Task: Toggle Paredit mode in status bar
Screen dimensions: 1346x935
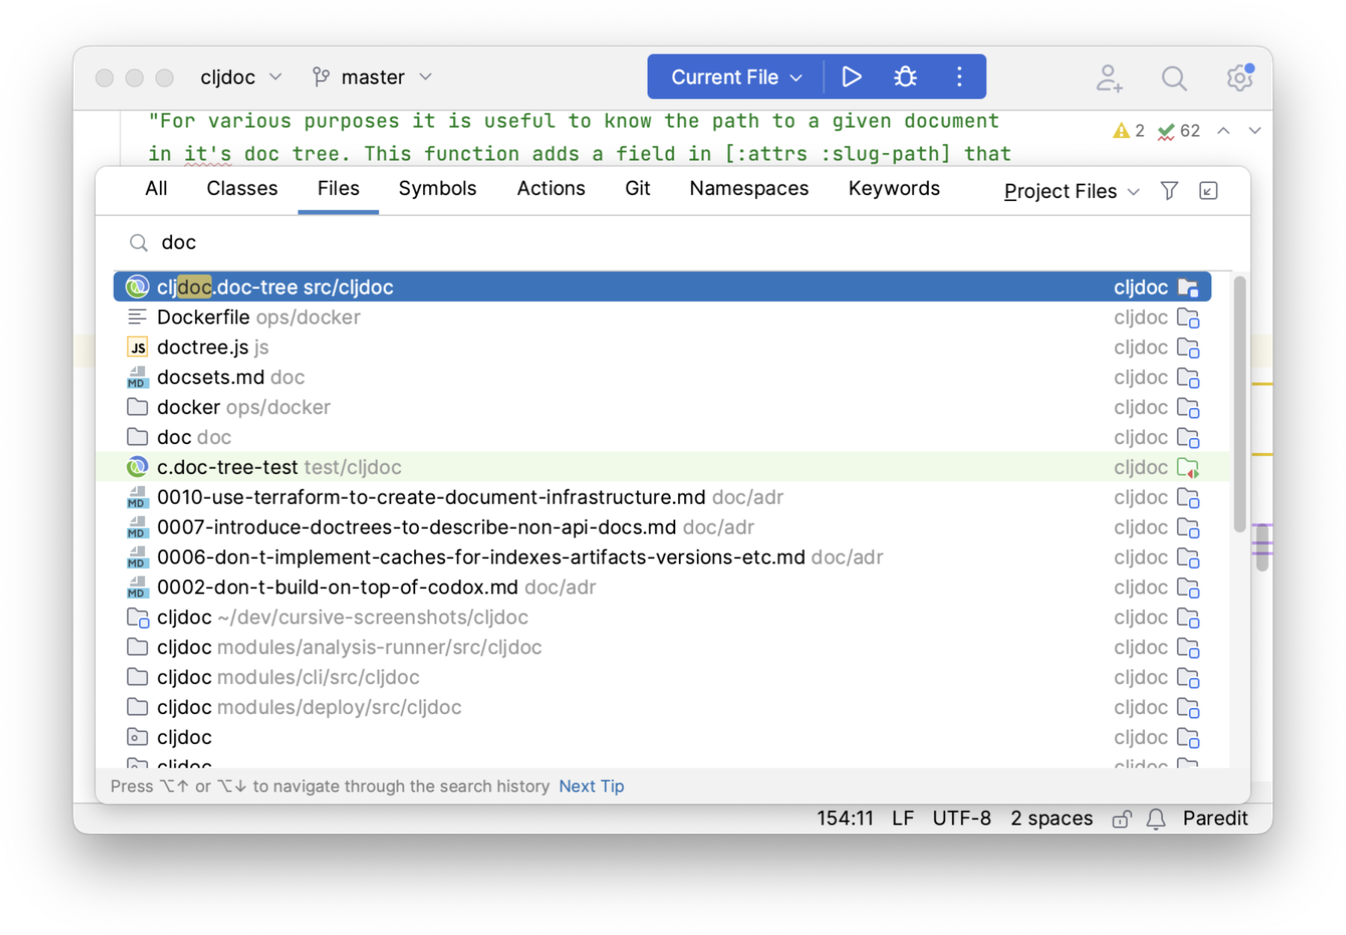Action: [1215, 819]
